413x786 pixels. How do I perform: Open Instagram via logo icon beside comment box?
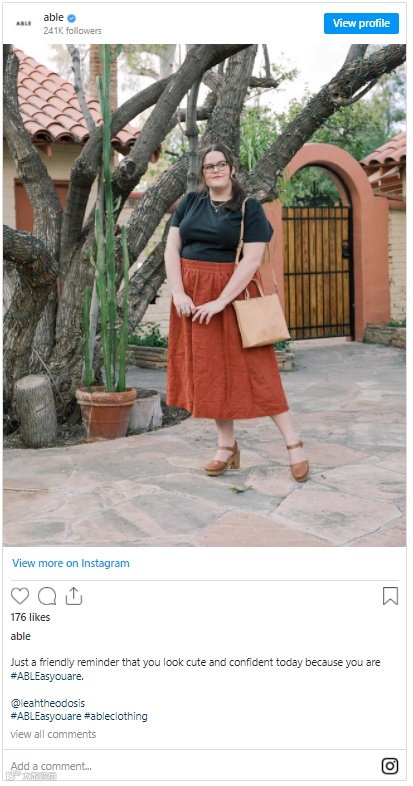point(390,766)
